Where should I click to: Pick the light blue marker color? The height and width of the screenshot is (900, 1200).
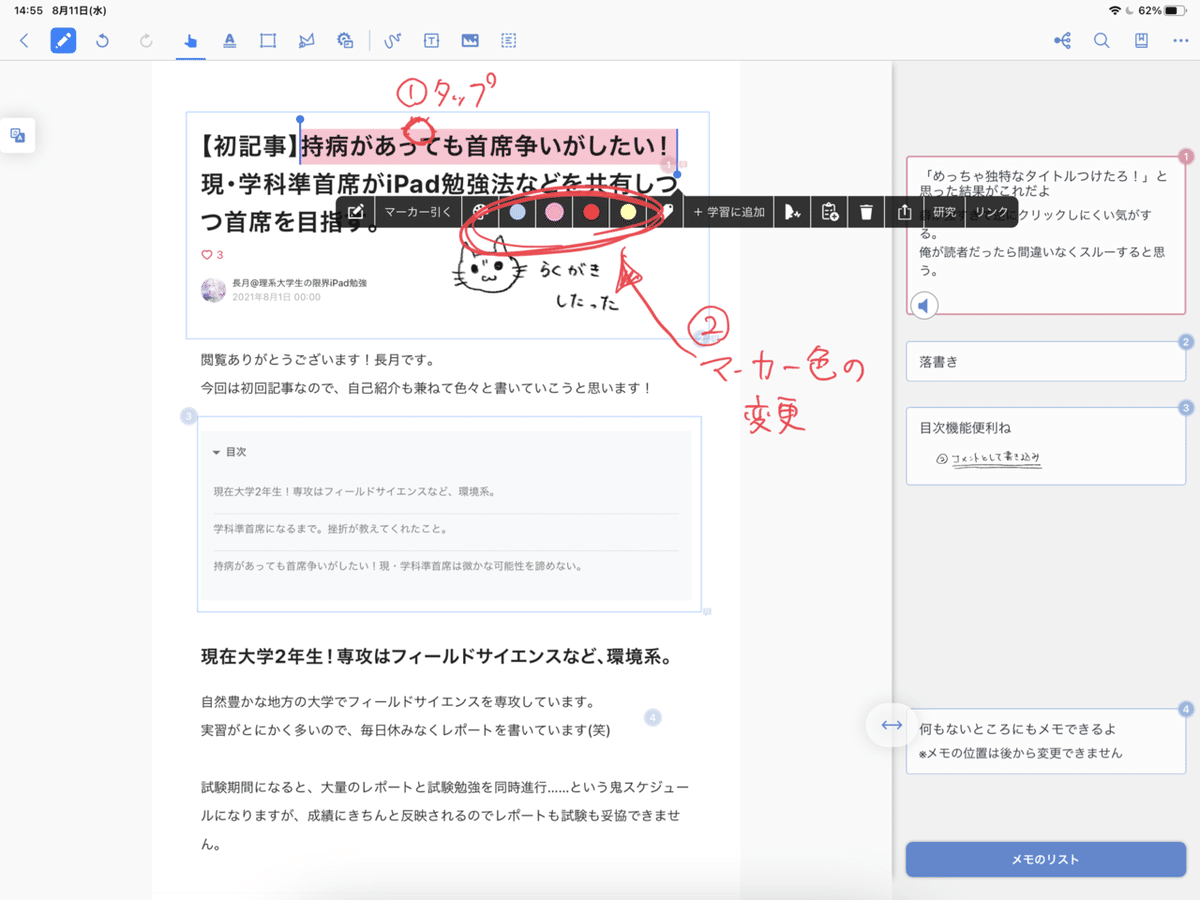(x=517, y=212)
